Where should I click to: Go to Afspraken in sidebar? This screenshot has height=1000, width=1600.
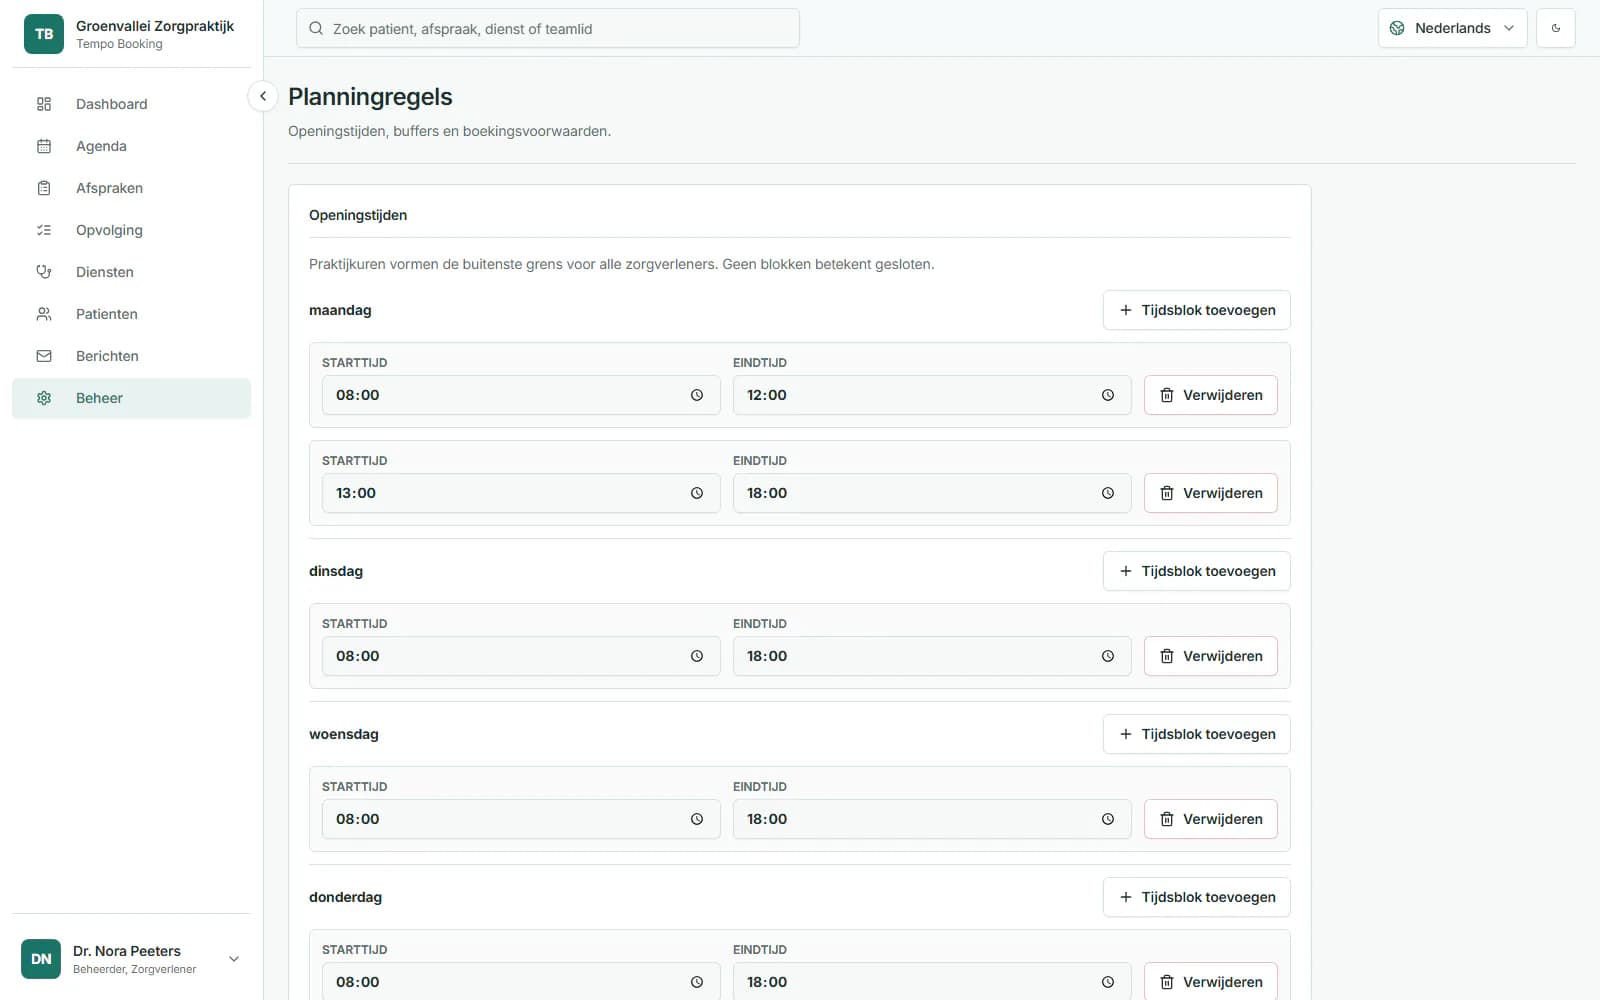pos(131,188)
